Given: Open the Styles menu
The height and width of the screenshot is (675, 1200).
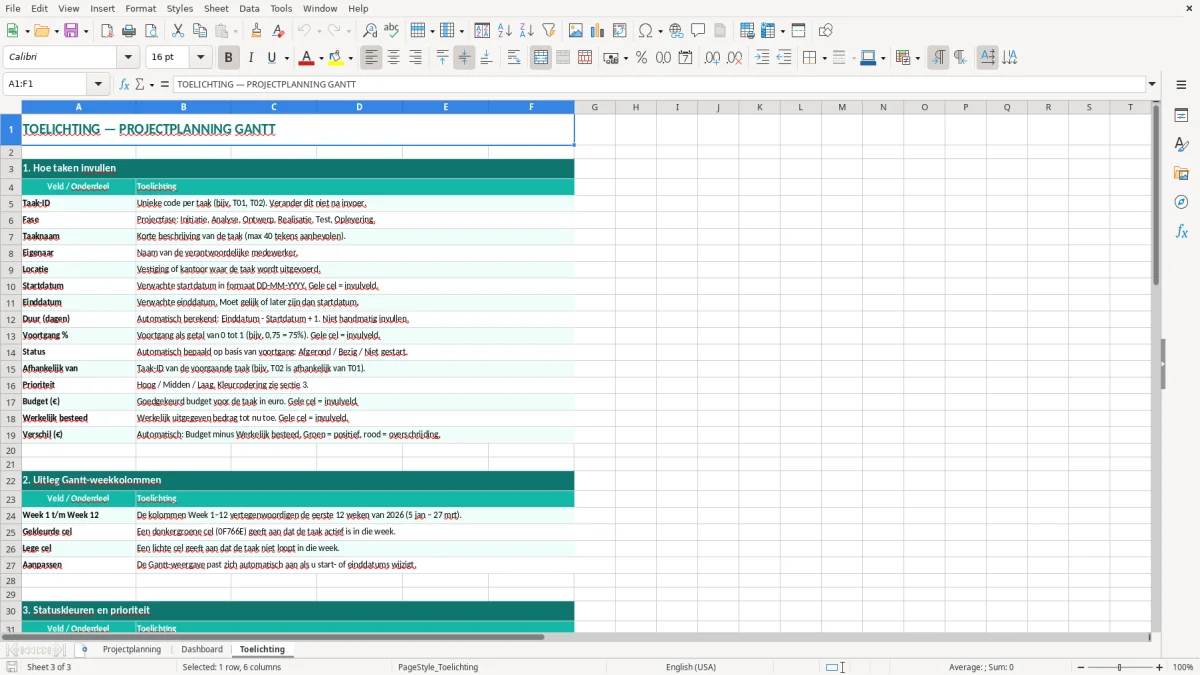Looking at the screenshot, I should (180, 8).
